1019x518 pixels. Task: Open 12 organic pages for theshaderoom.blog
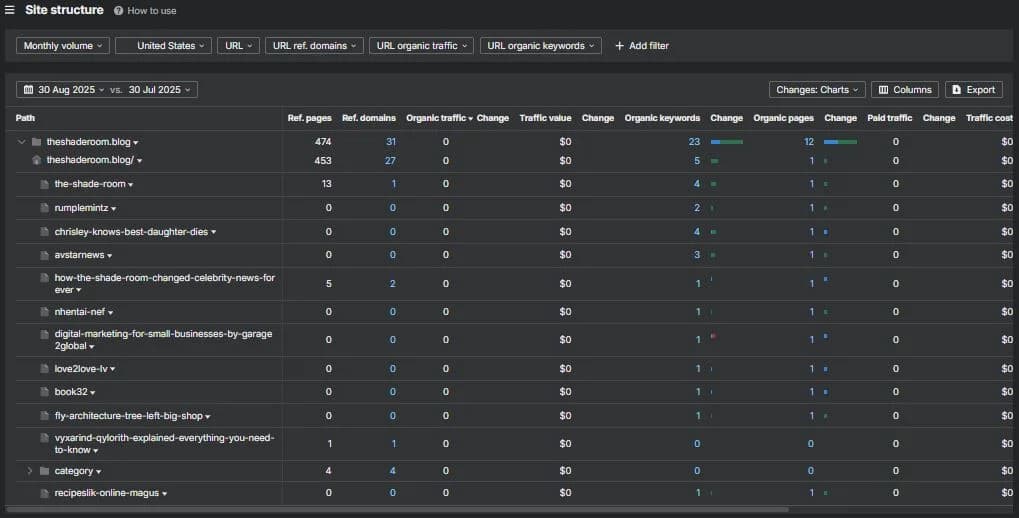pos(808,142)
